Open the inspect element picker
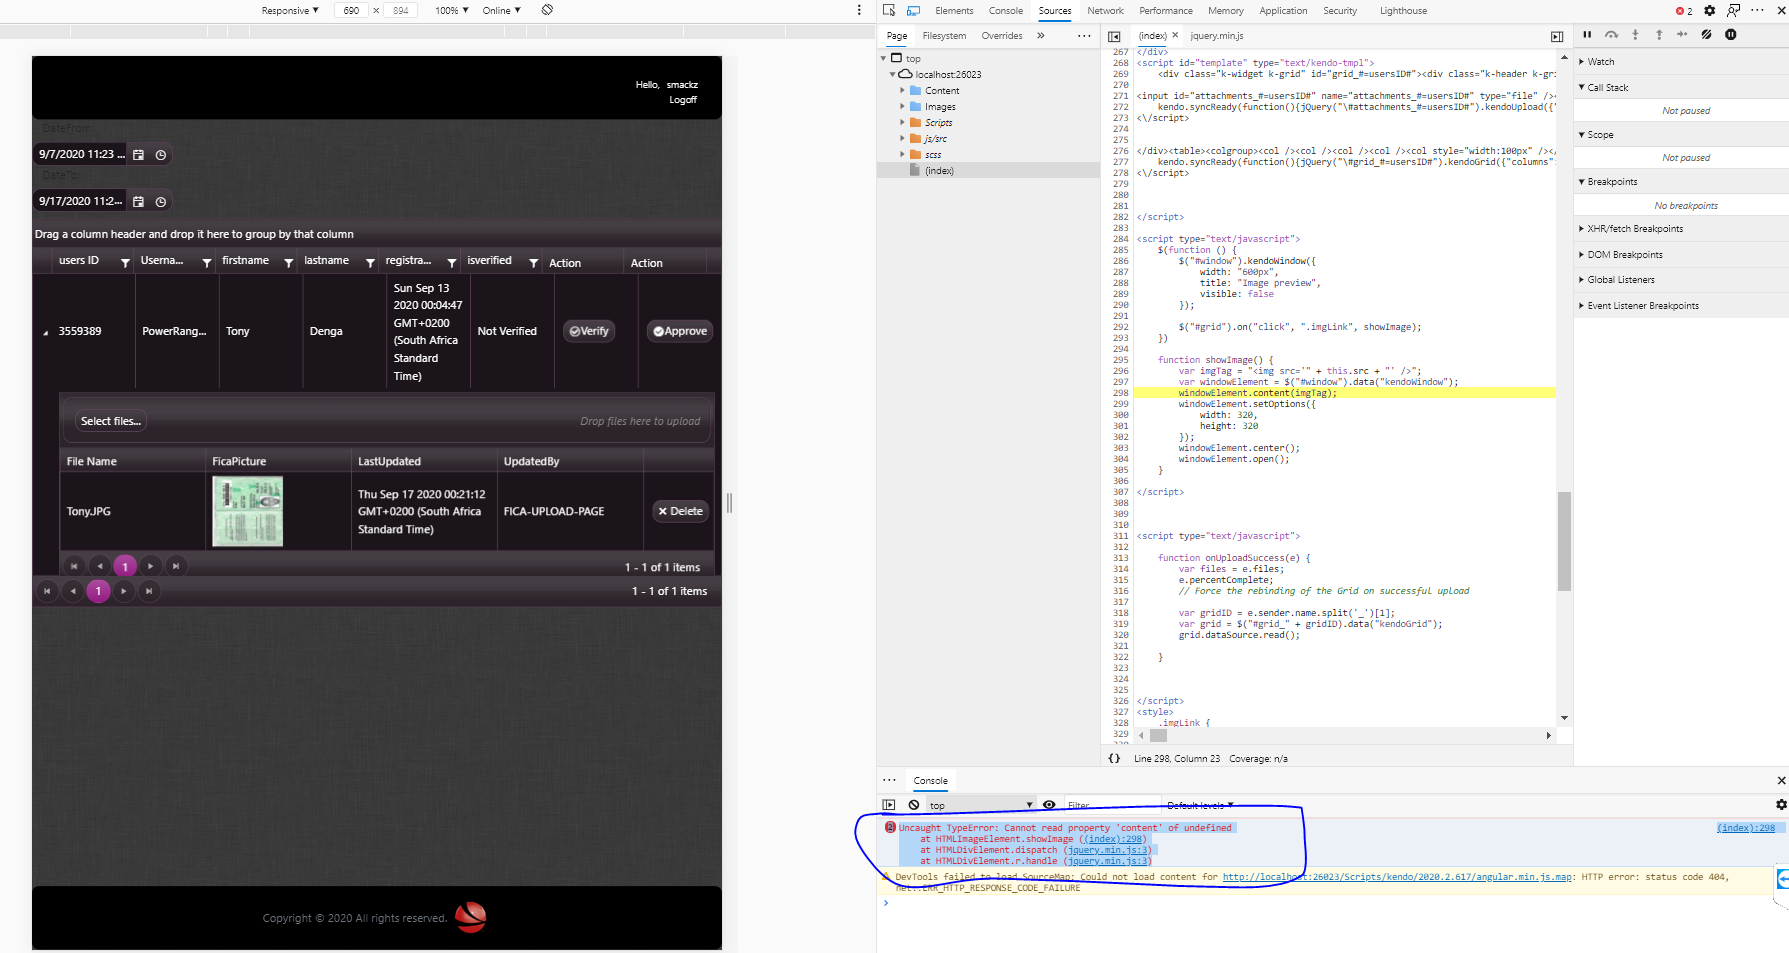 click(889, 11)
